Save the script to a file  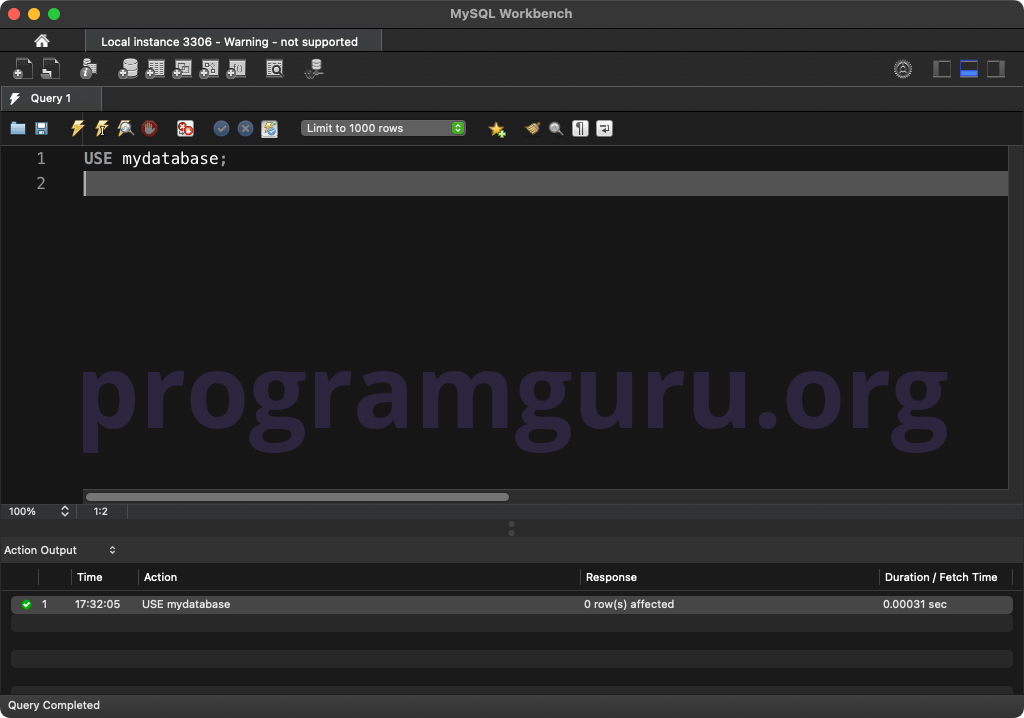41,128
